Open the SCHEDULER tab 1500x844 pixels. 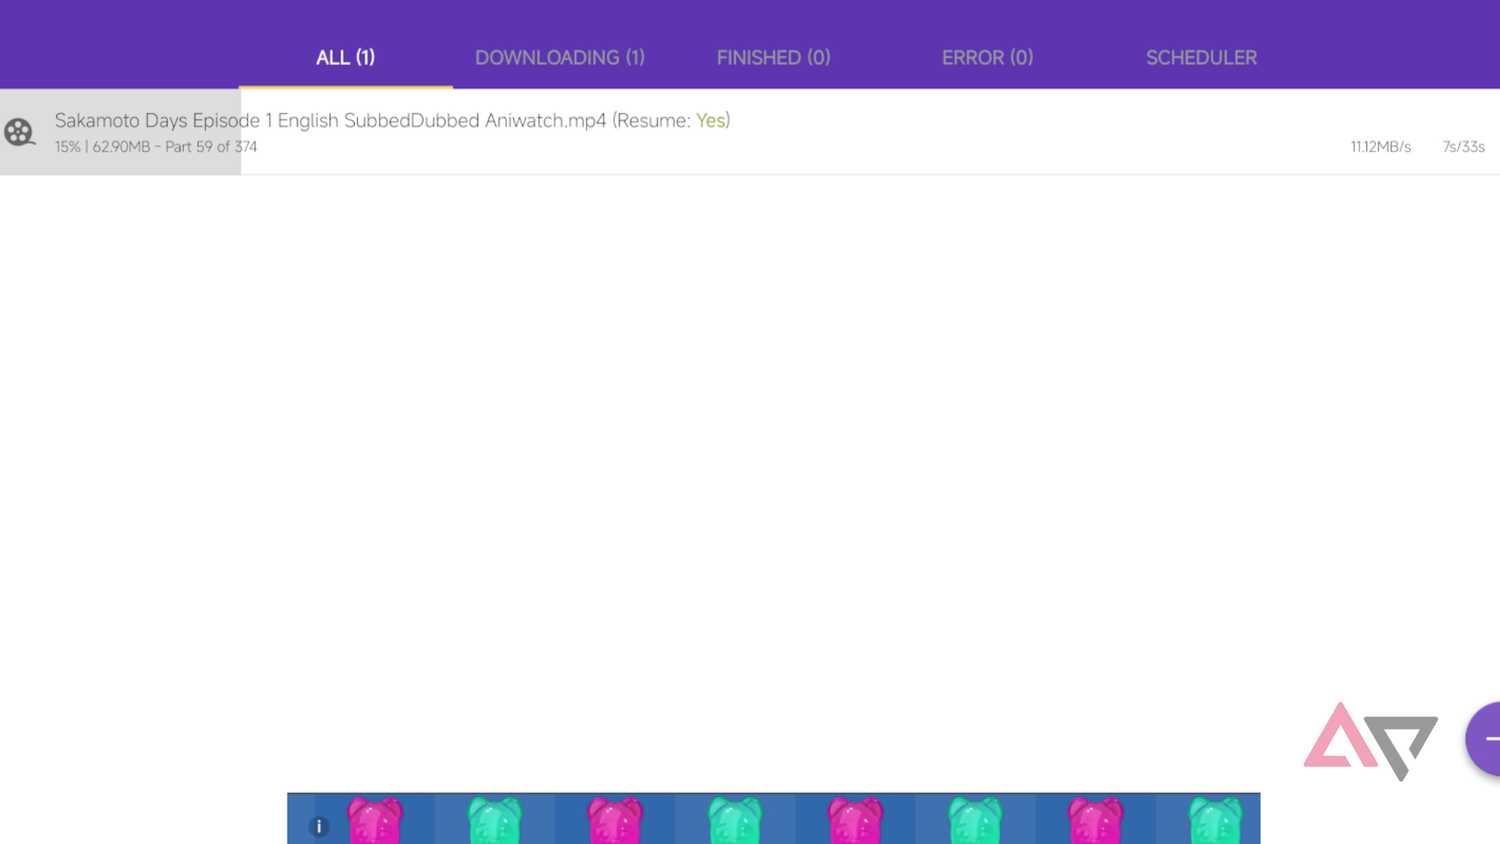tap(1201, 58)
